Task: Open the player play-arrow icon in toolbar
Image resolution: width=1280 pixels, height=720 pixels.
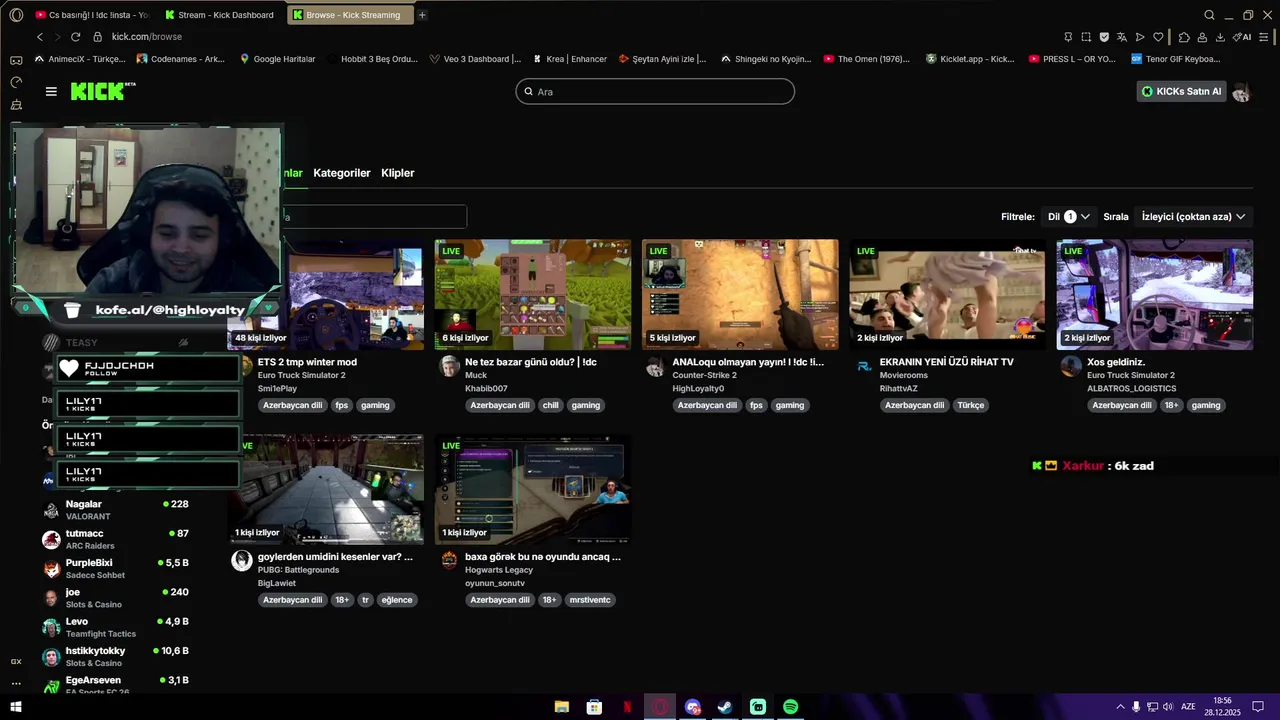Action: (1140, 37)
